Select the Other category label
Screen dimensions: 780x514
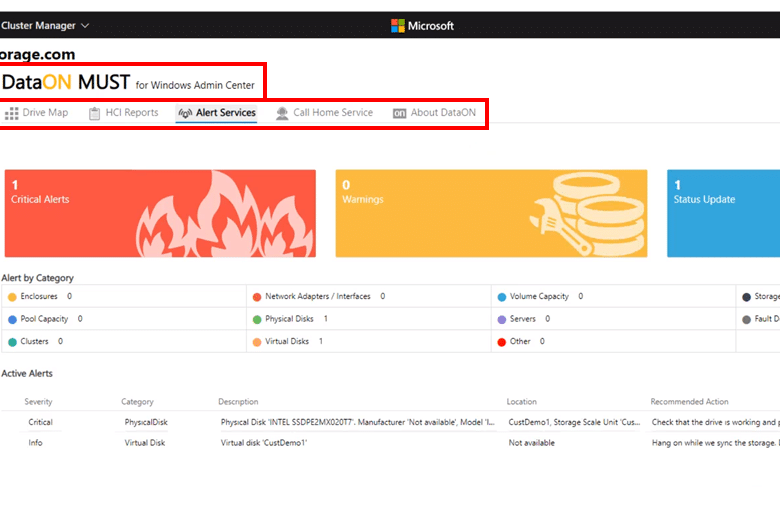pos(520,341)
